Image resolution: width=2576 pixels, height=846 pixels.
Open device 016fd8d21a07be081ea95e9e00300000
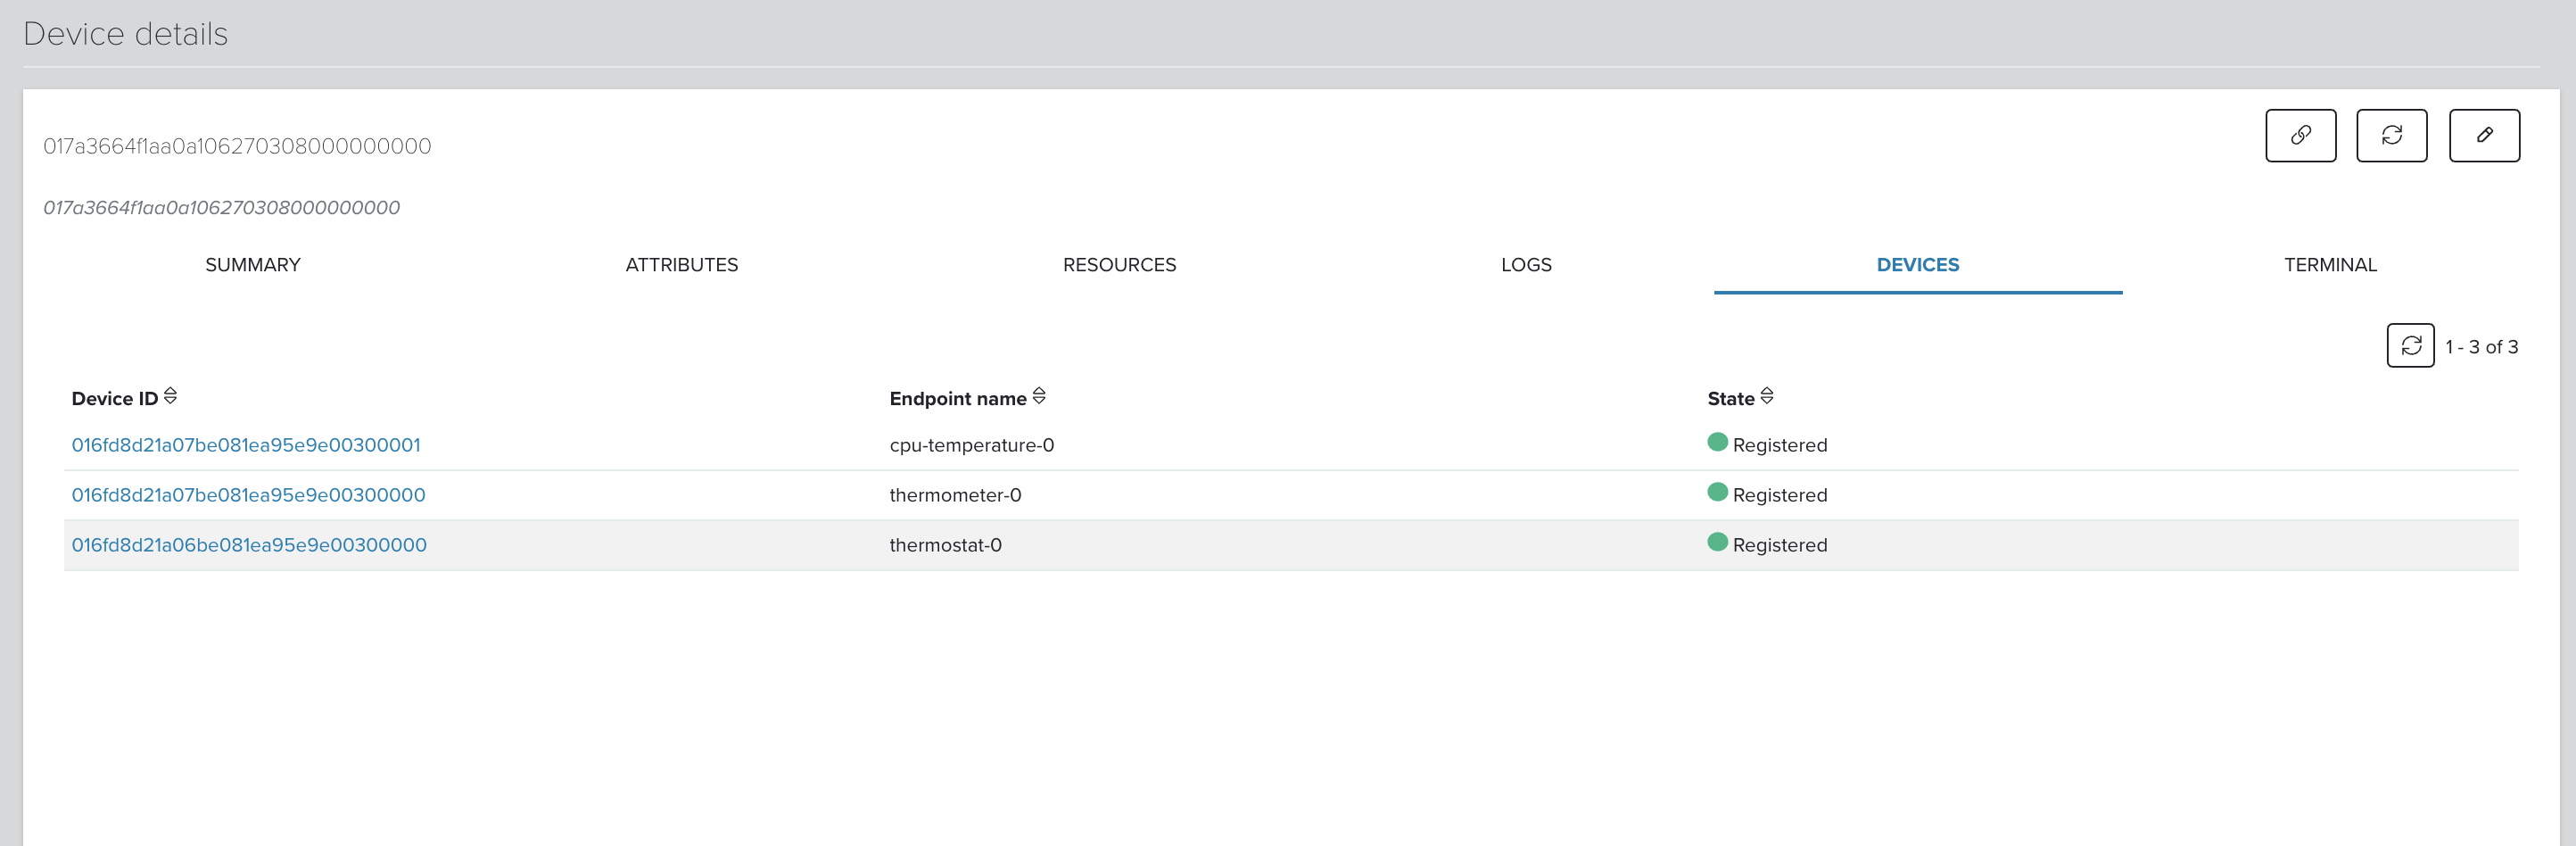[248, 495]
